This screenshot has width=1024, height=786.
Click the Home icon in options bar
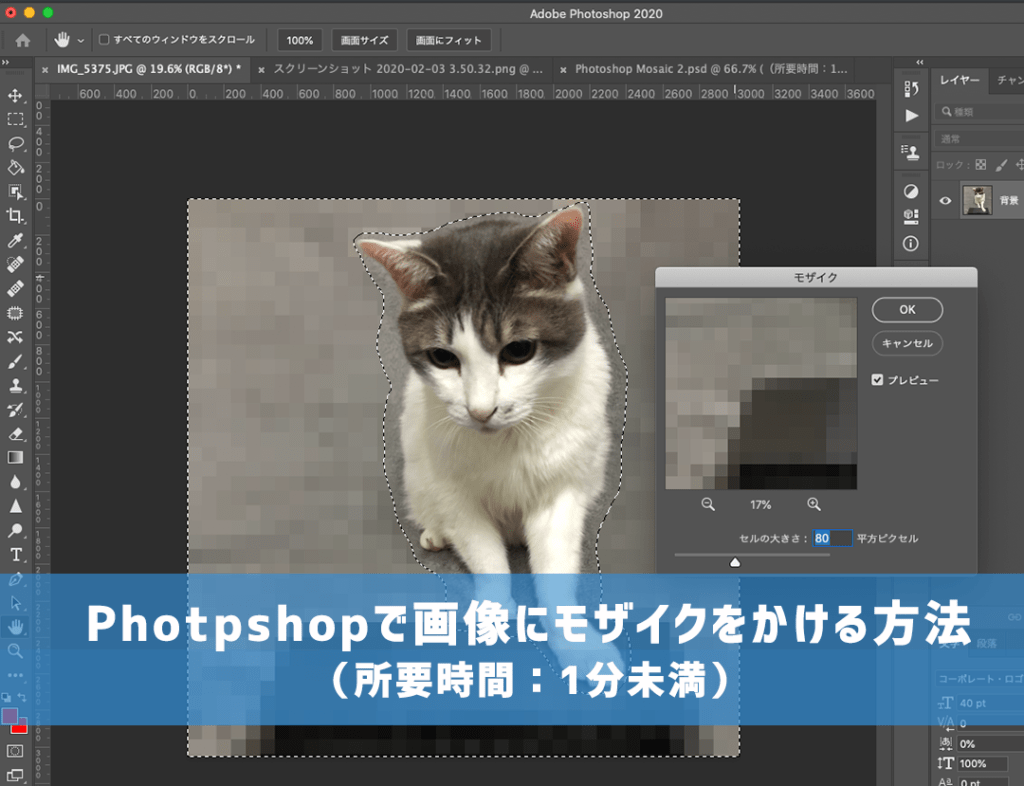23,40
